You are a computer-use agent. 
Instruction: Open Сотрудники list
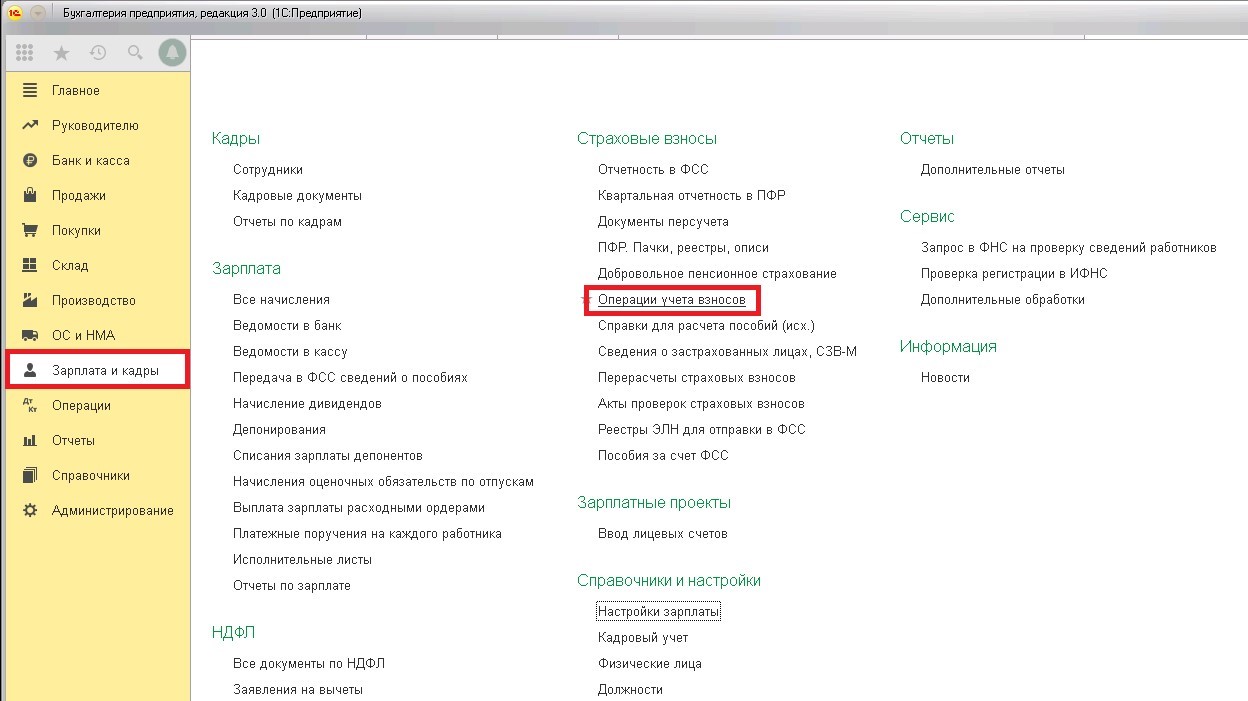[268, 170]
